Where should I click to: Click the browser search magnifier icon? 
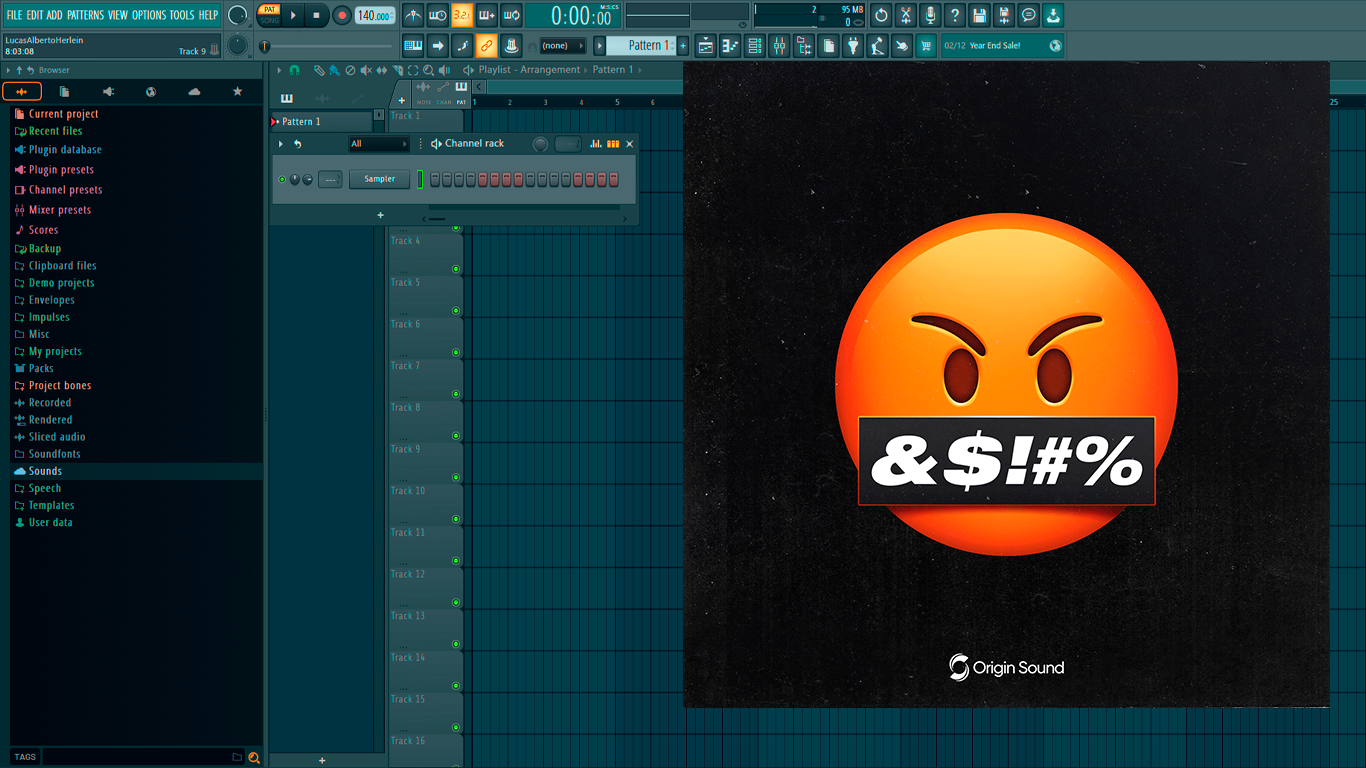(x=254, y=757)
